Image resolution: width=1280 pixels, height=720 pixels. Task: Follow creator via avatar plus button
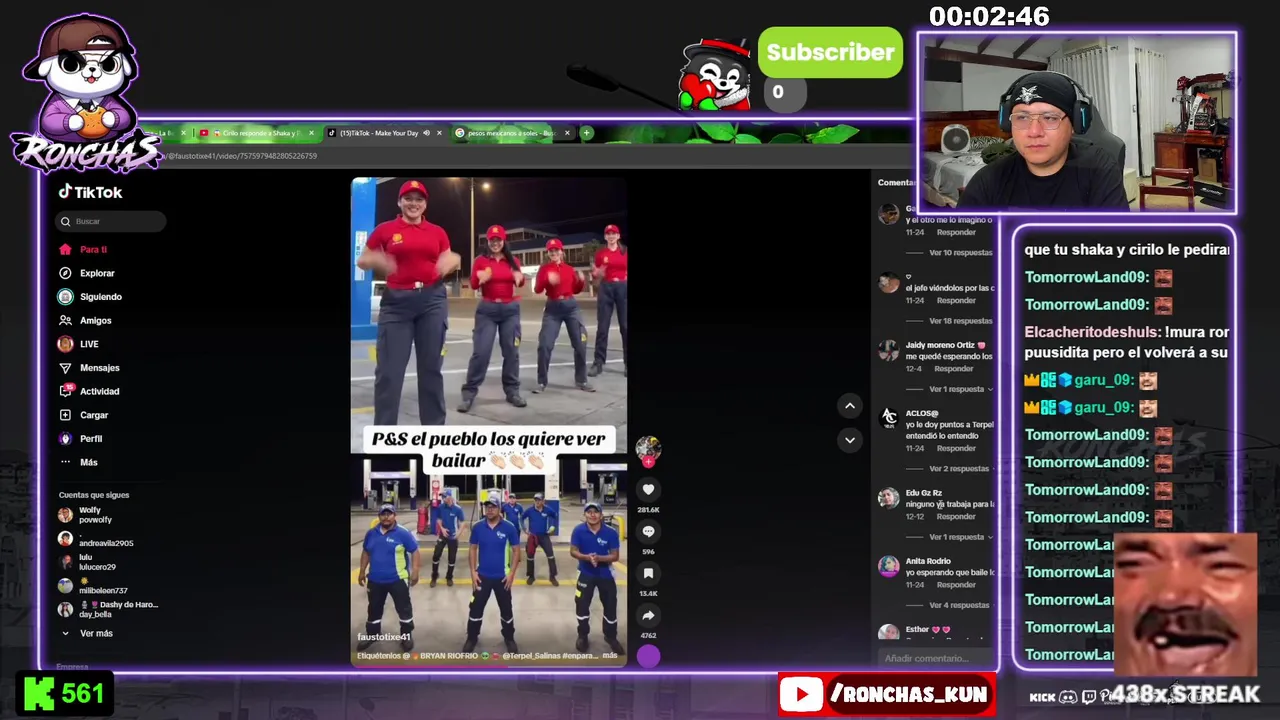pyautogui.click(x=648, y=462)
